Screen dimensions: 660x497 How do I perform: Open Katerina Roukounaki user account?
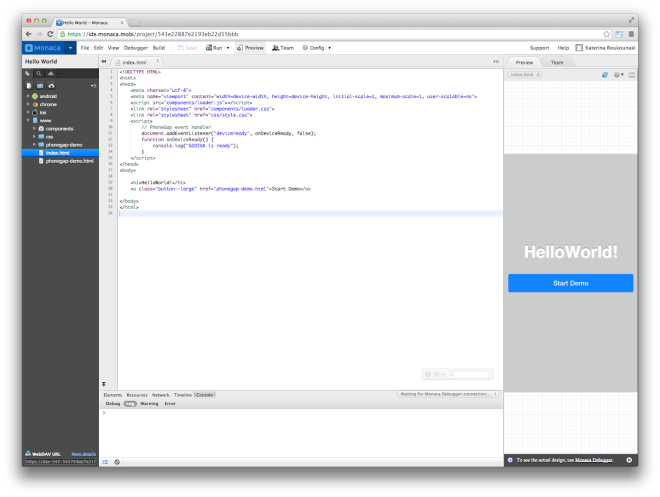click(605, 48)
